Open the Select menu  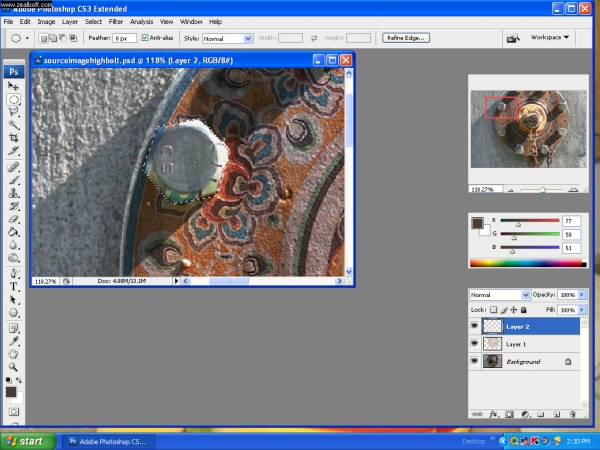point(93,22)
